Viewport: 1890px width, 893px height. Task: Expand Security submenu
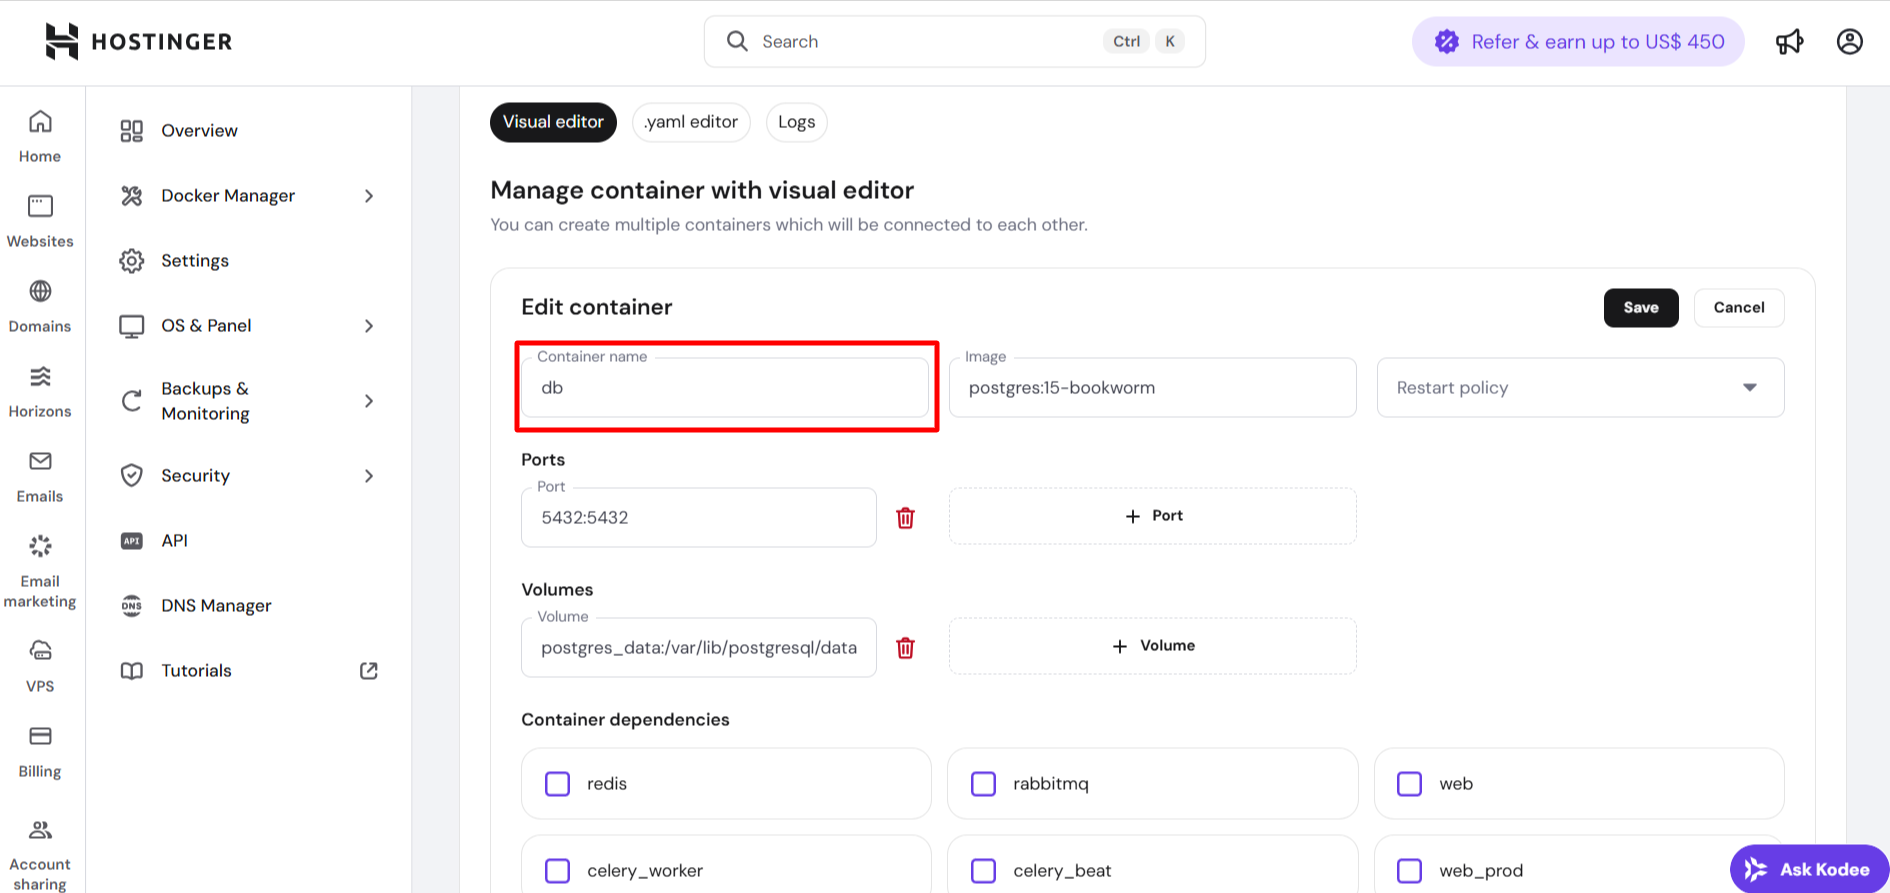369,476
